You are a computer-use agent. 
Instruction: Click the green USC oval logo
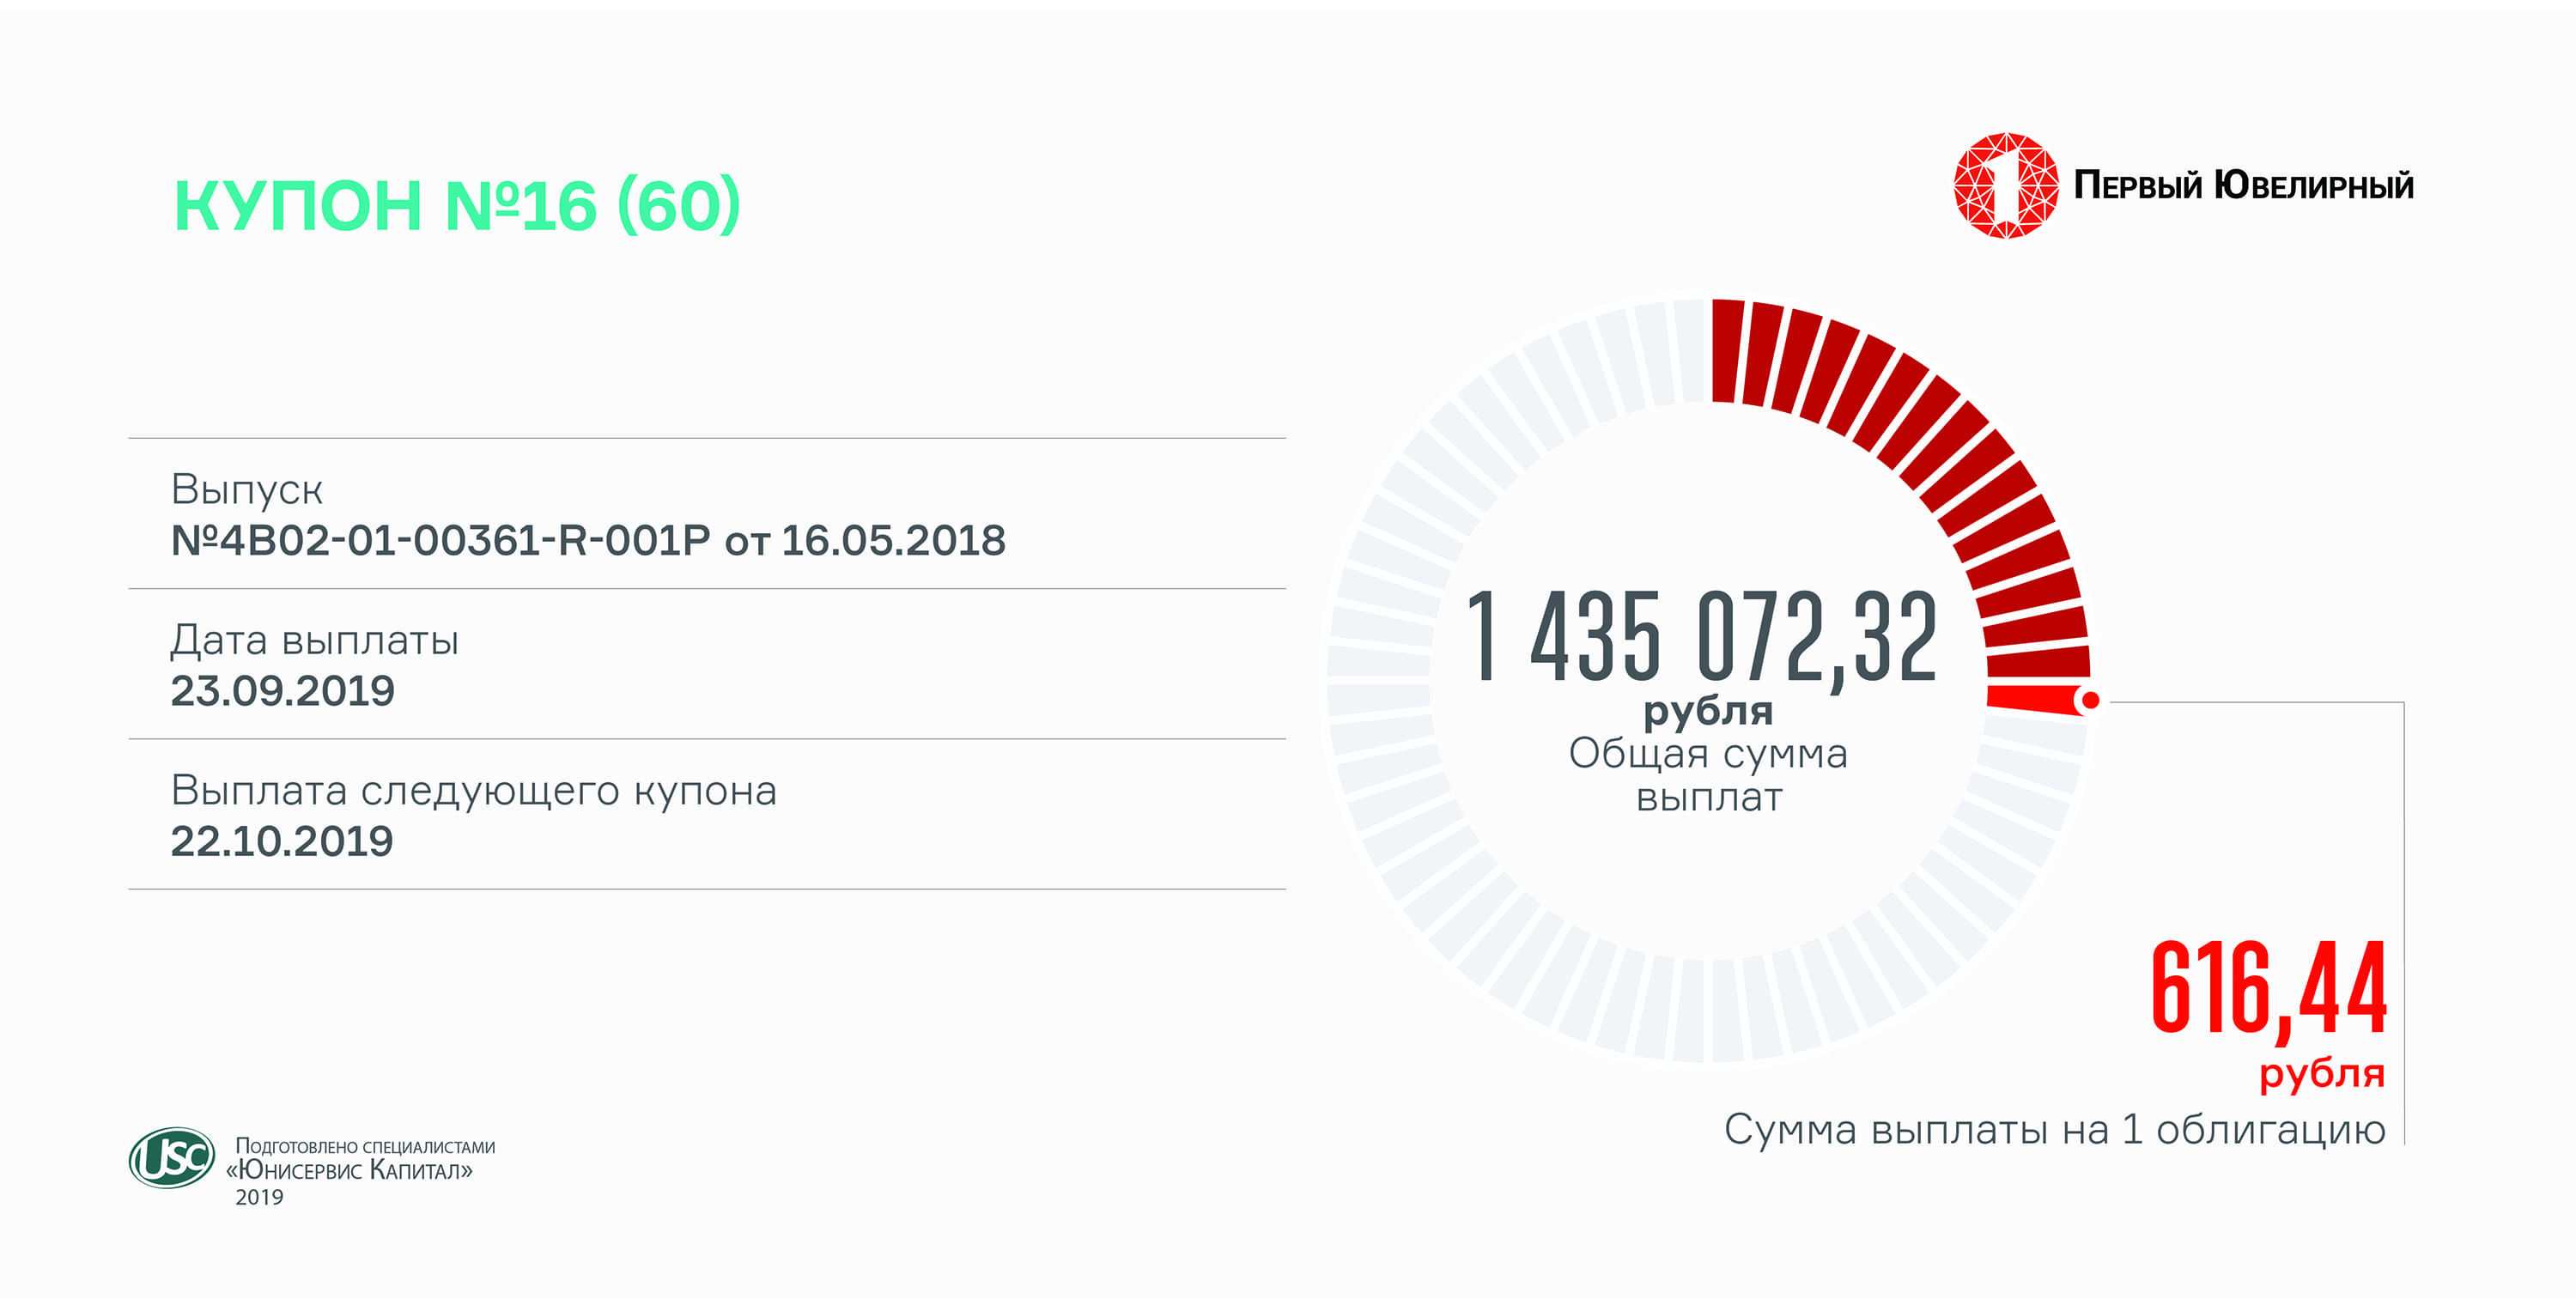[x=171, y=1158]
